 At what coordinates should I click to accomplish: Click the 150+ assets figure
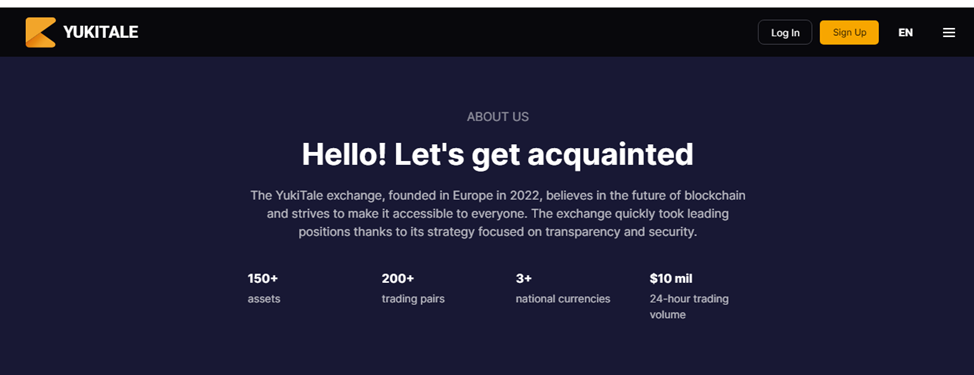pos(263,278)
